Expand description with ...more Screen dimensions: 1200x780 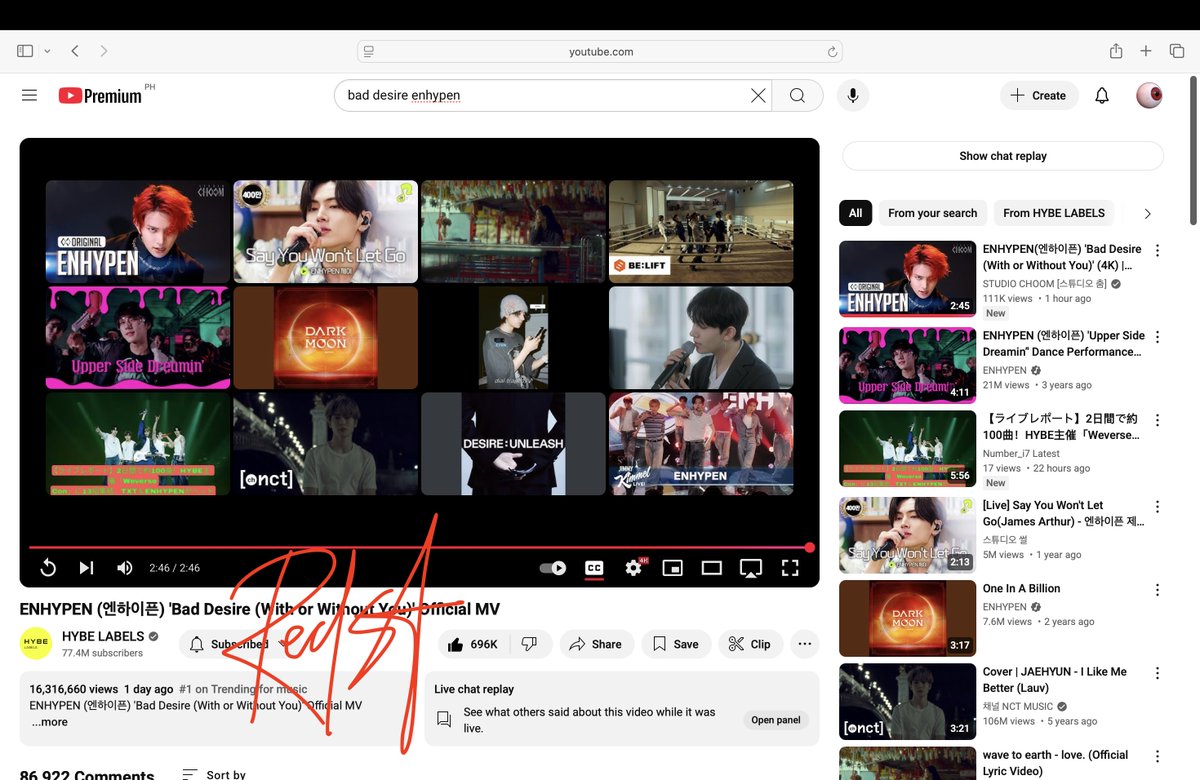pyautogui.click(x=49, y=722)
